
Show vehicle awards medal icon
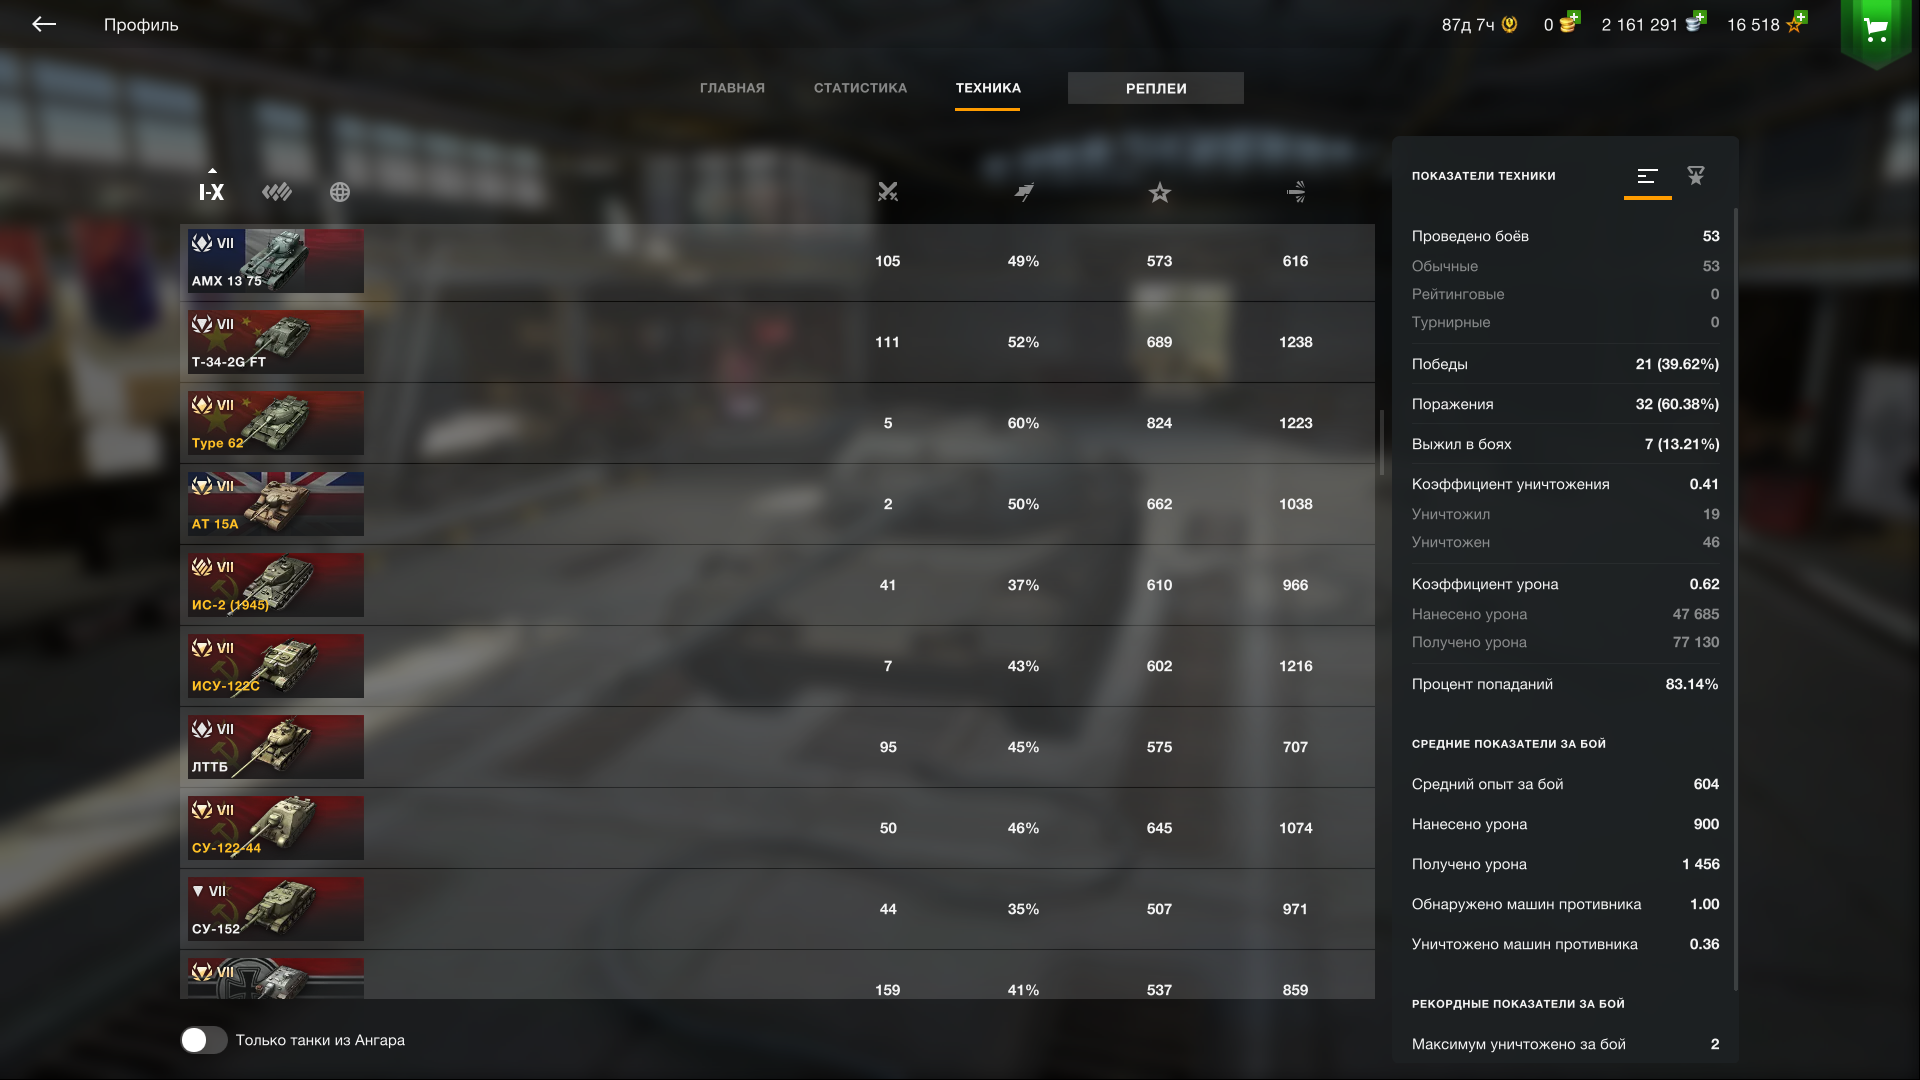pyautogui.click(x=1696, y=176)
